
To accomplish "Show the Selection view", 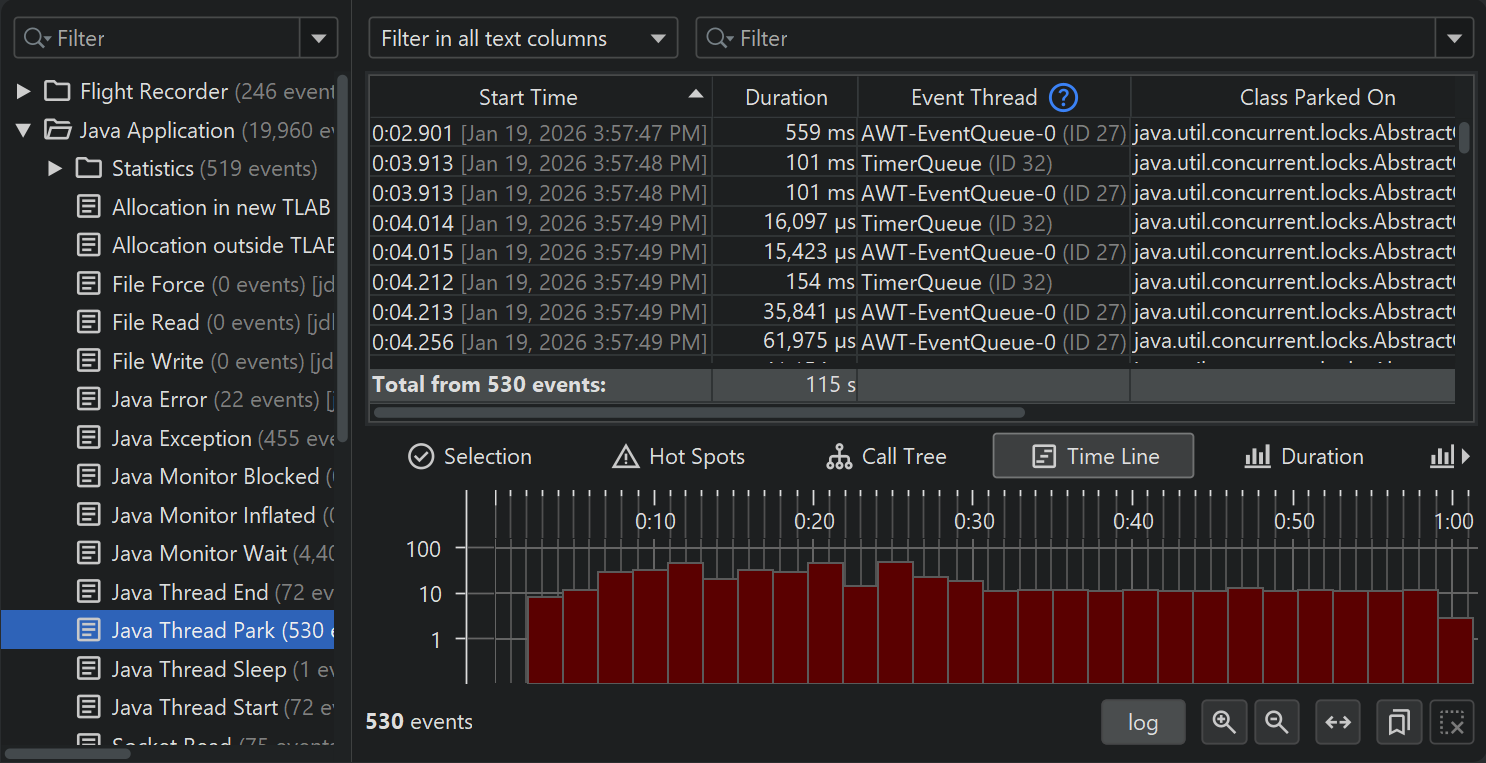I will click(x=470, y=457).
